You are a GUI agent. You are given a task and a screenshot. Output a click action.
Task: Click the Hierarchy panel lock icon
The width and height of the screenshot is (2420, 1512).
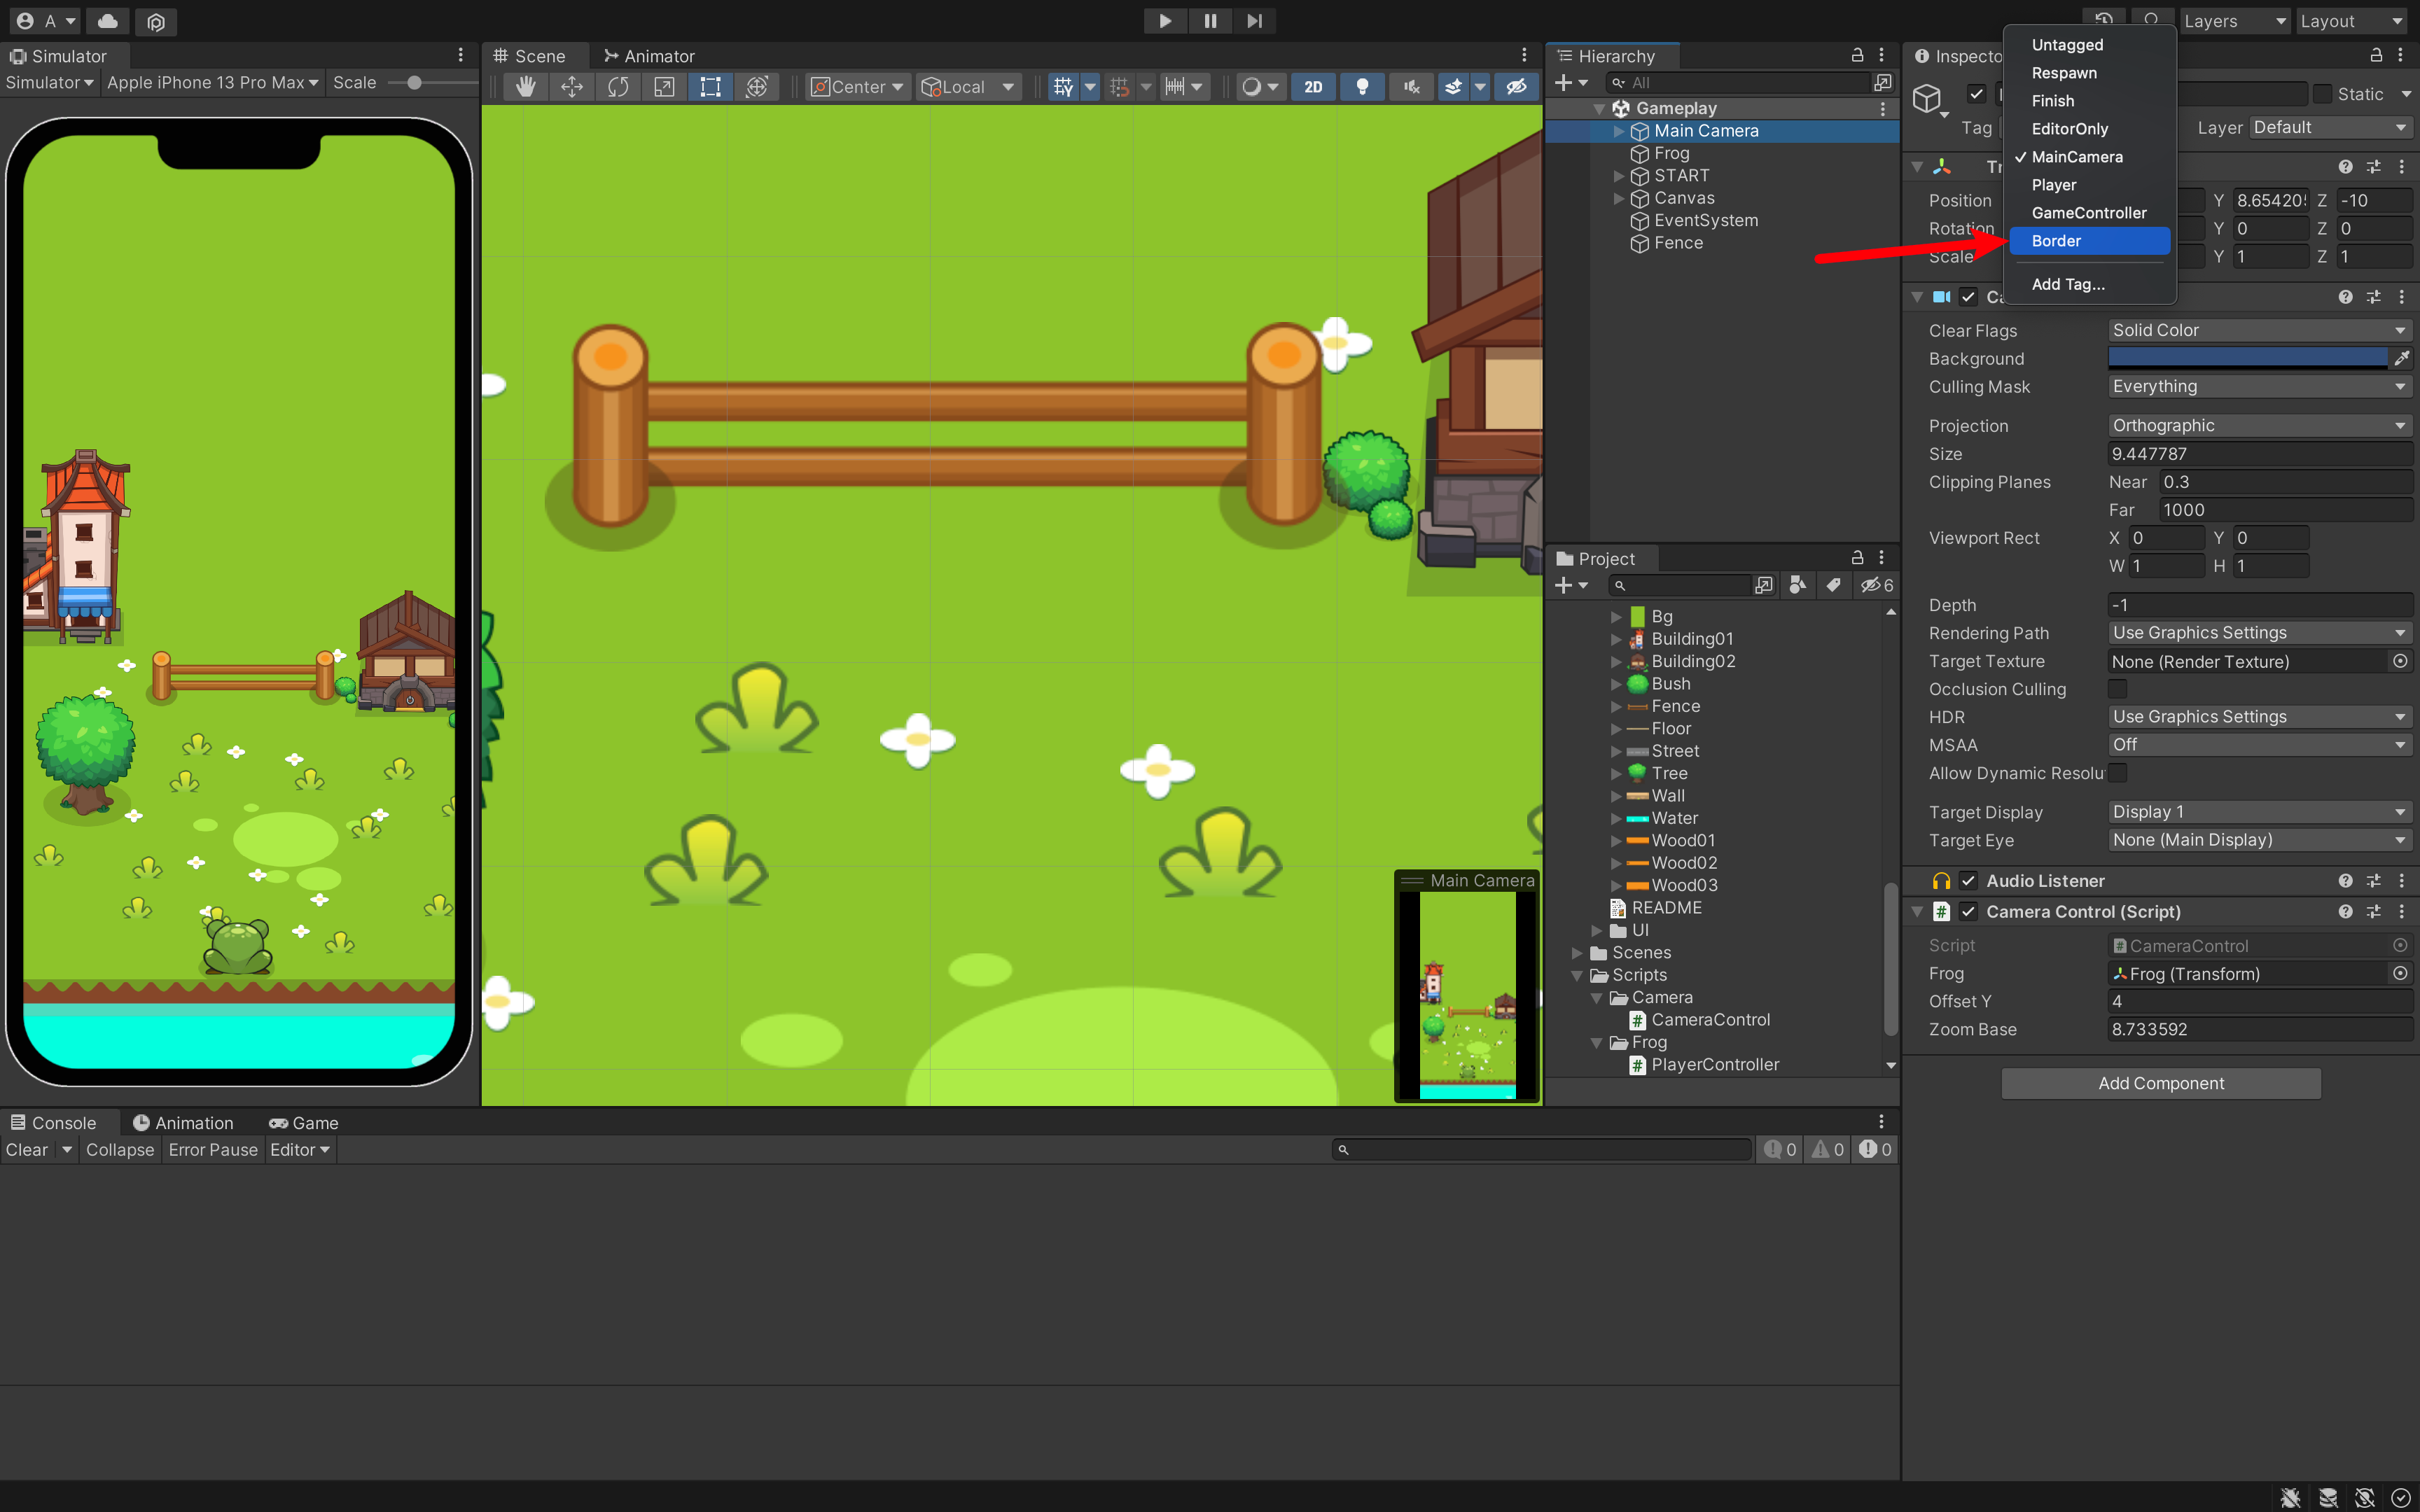click(1857, 55)
